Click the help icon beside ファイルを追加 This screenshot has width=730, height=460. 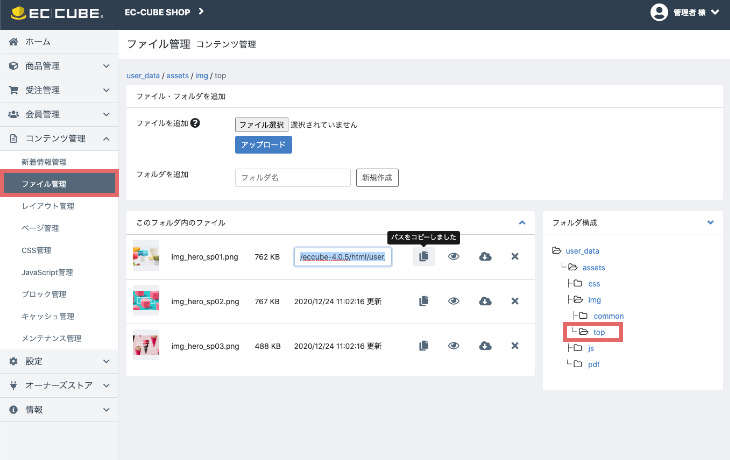(x=196, y=123)
